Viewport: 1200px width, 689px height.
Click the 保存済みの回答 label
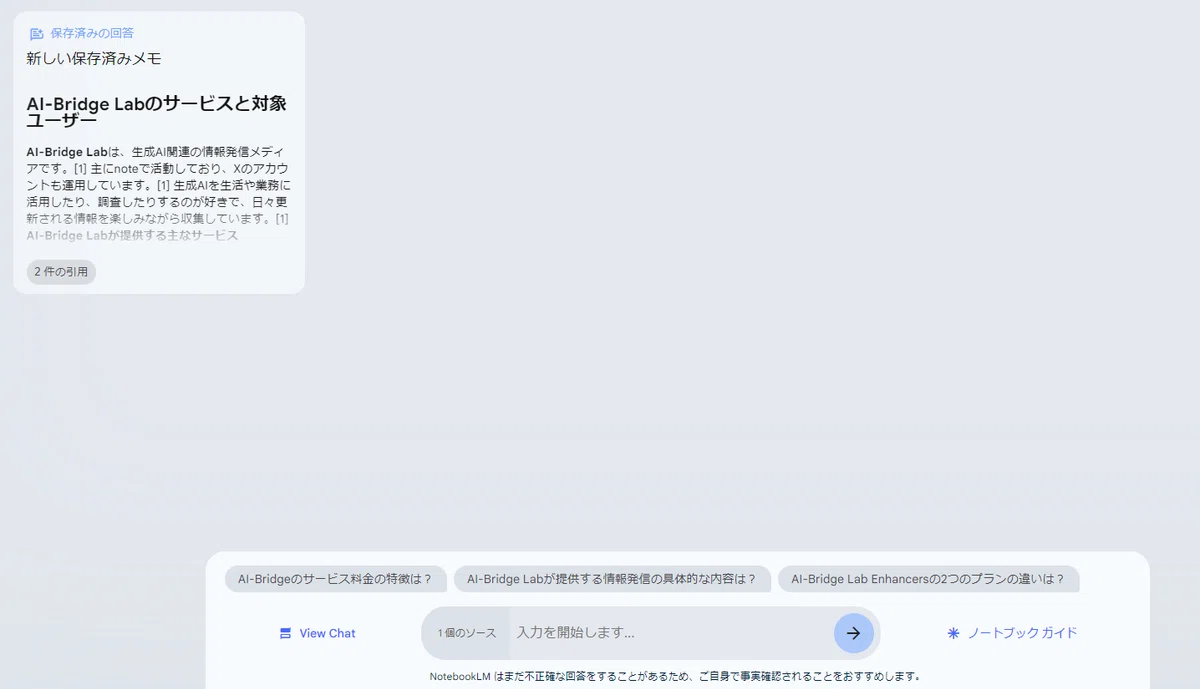(x=92, y=33)
